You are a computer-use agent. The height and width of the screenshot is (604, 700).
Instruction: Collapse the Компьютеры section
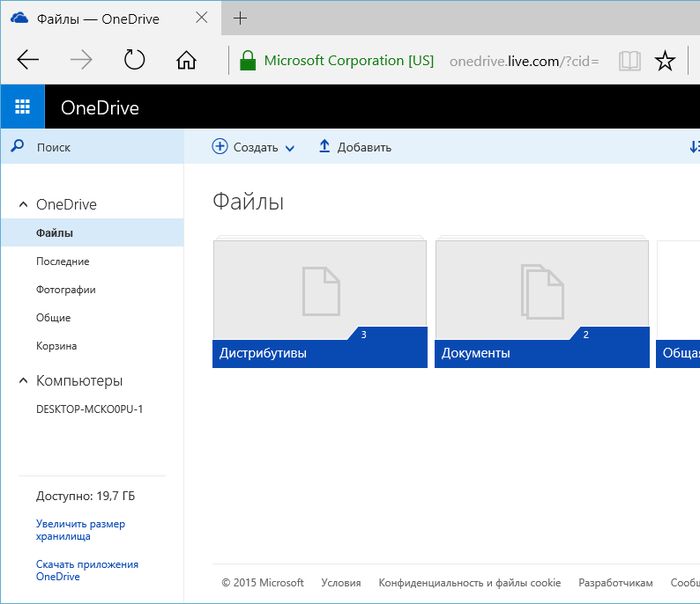[23, 381]
